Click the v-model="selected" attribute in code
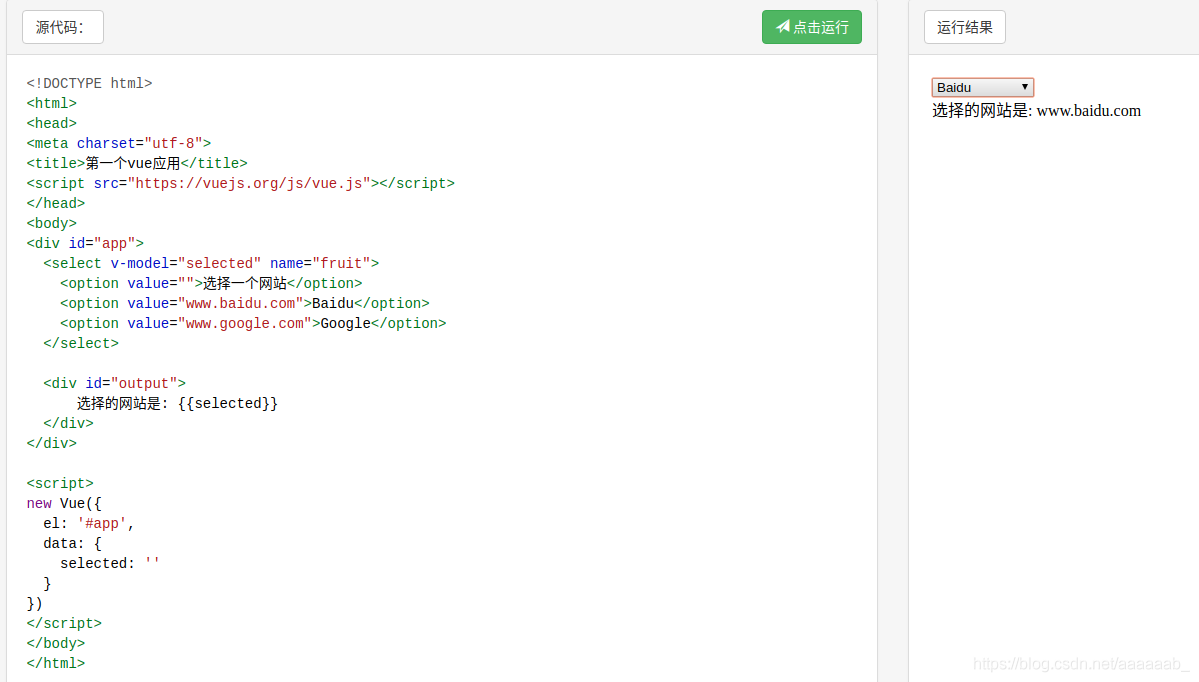This screenshot has width=1199, height=682. [x=185, y=263]
